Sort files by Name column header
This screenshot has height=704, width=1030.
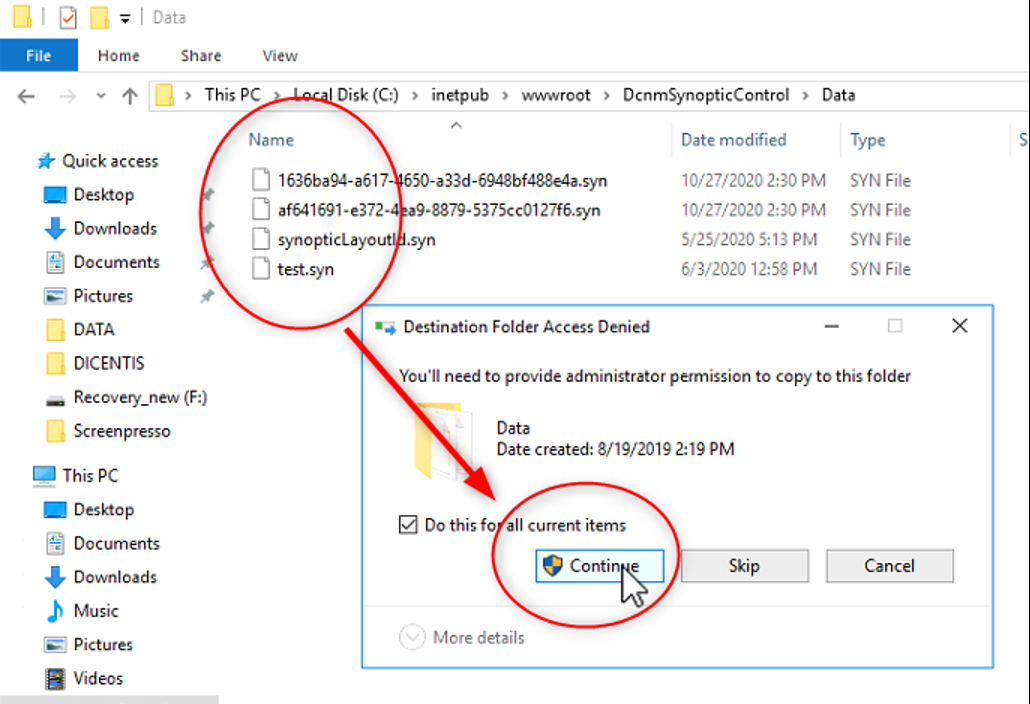pos(271,140)
